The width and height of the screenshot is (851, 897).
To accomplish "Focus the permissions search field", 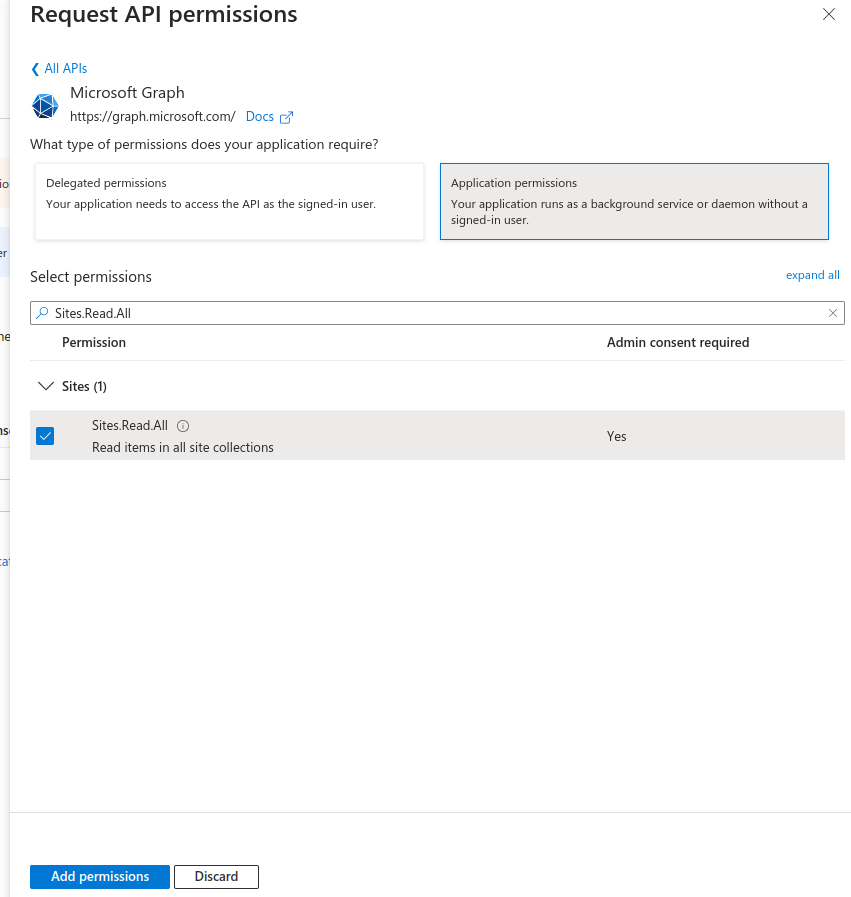I will (437, 313).
